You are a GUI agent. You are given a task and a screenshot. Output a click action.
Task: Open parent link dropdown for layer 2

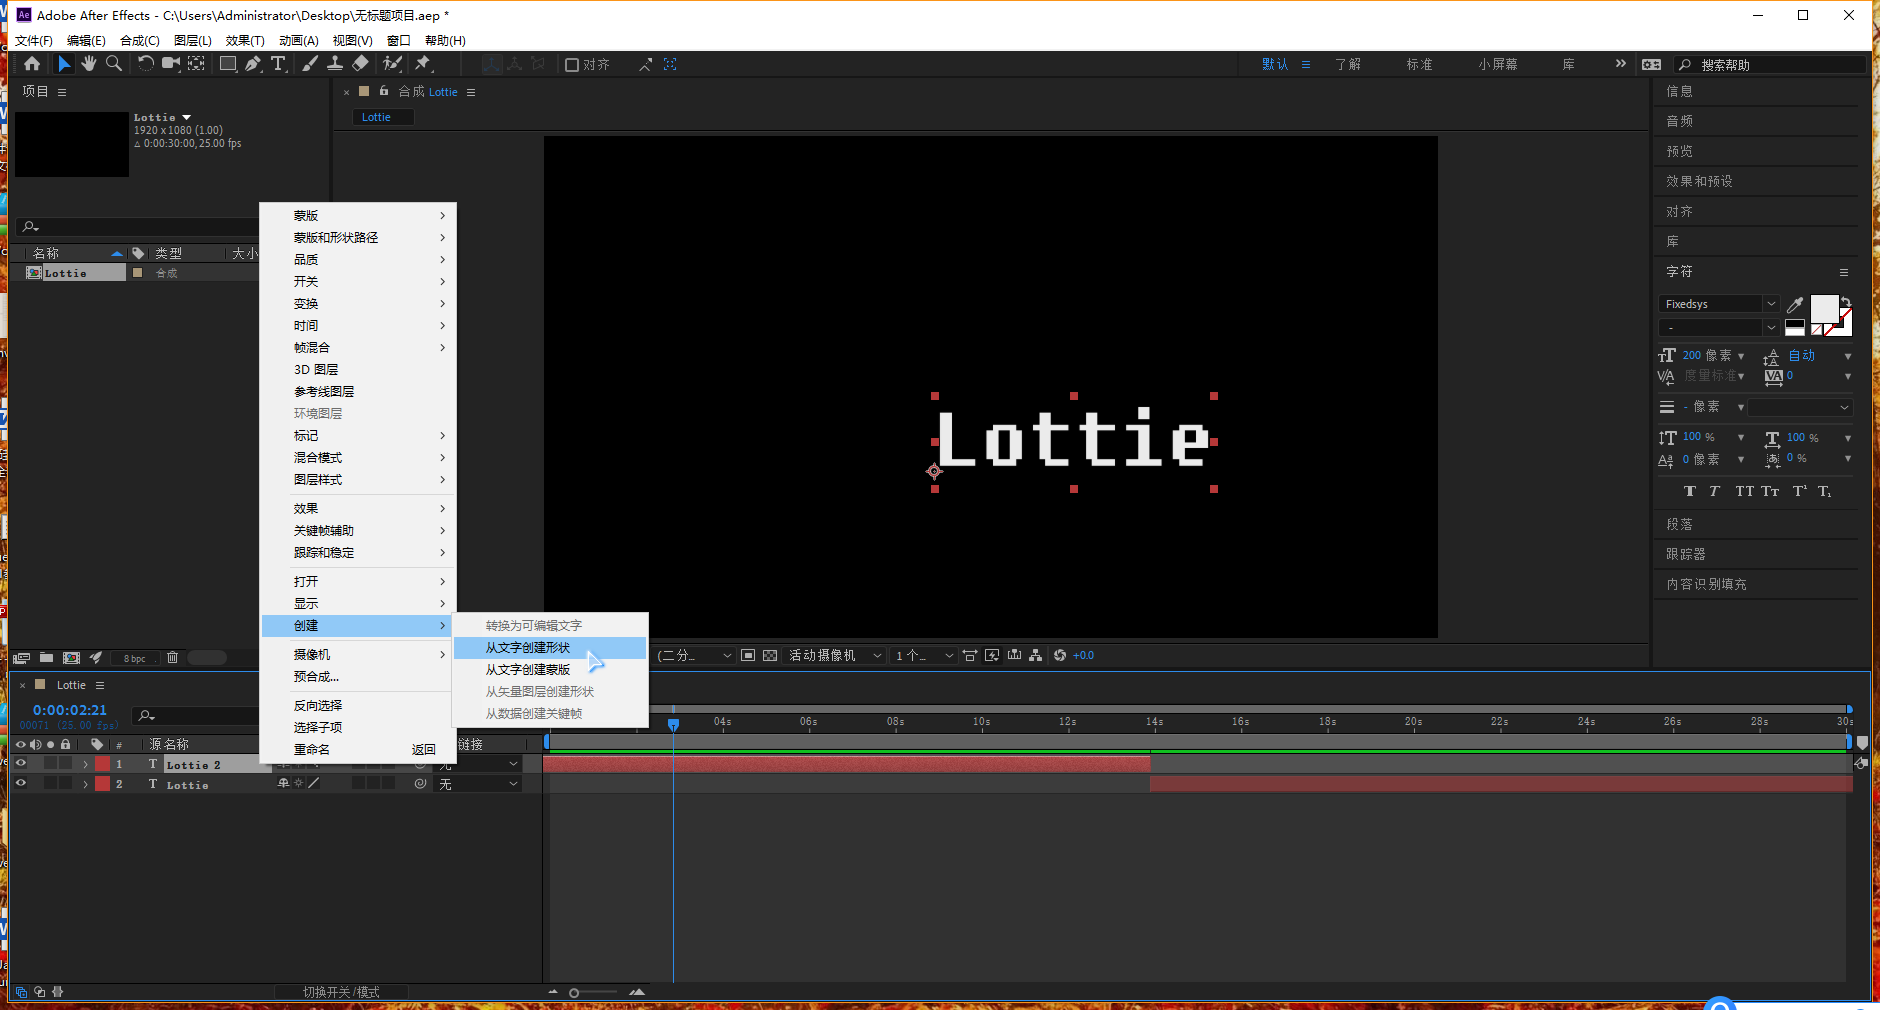tap(479, 785)
